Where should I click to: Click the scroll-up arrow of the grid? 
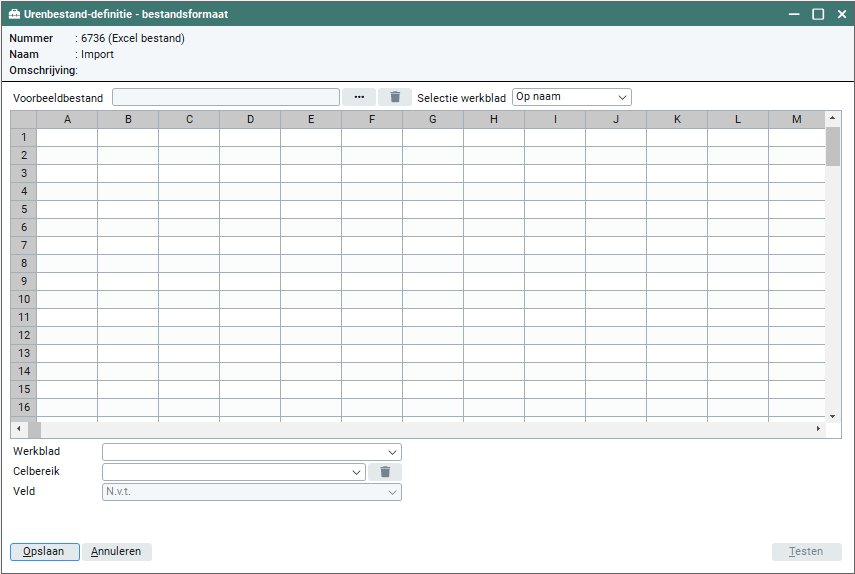(832, 118)
